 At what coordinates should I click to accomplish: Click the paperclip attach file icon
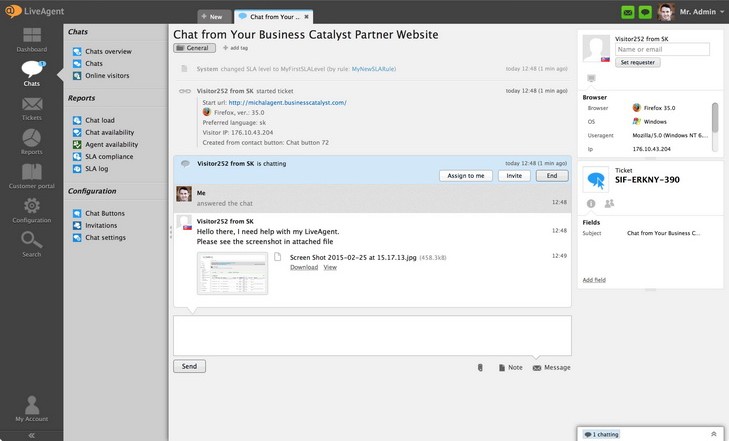[x=480, y=368]
